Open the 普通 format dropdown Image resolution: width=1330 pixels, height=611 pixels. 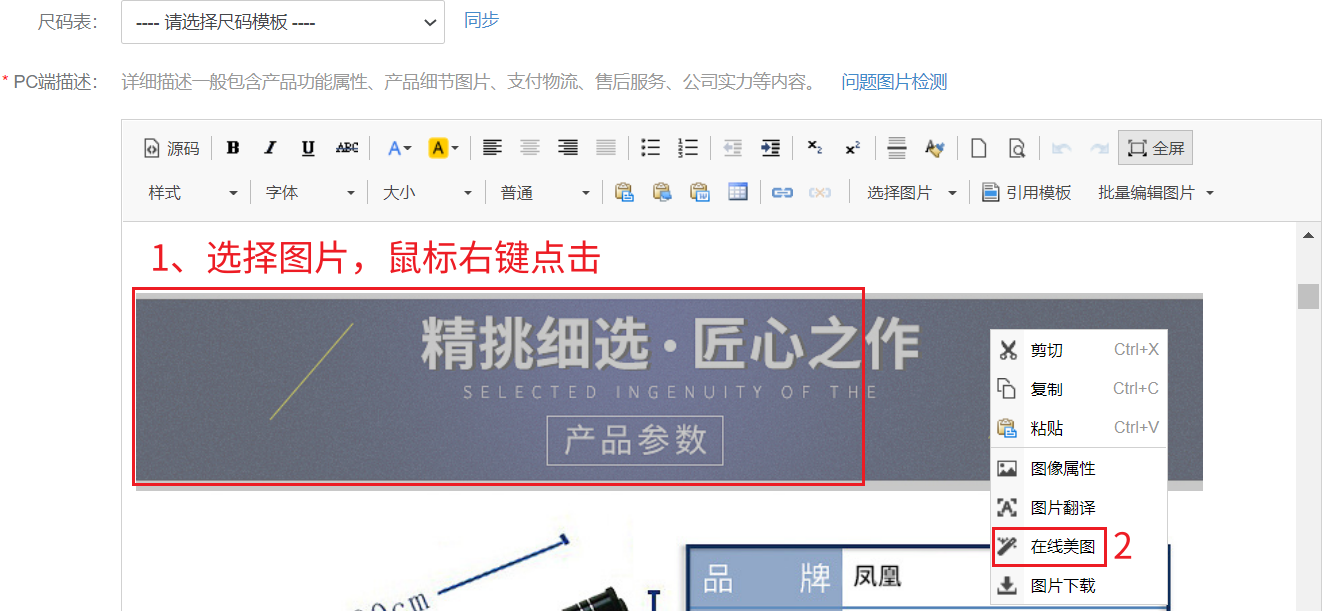[544, 193]
